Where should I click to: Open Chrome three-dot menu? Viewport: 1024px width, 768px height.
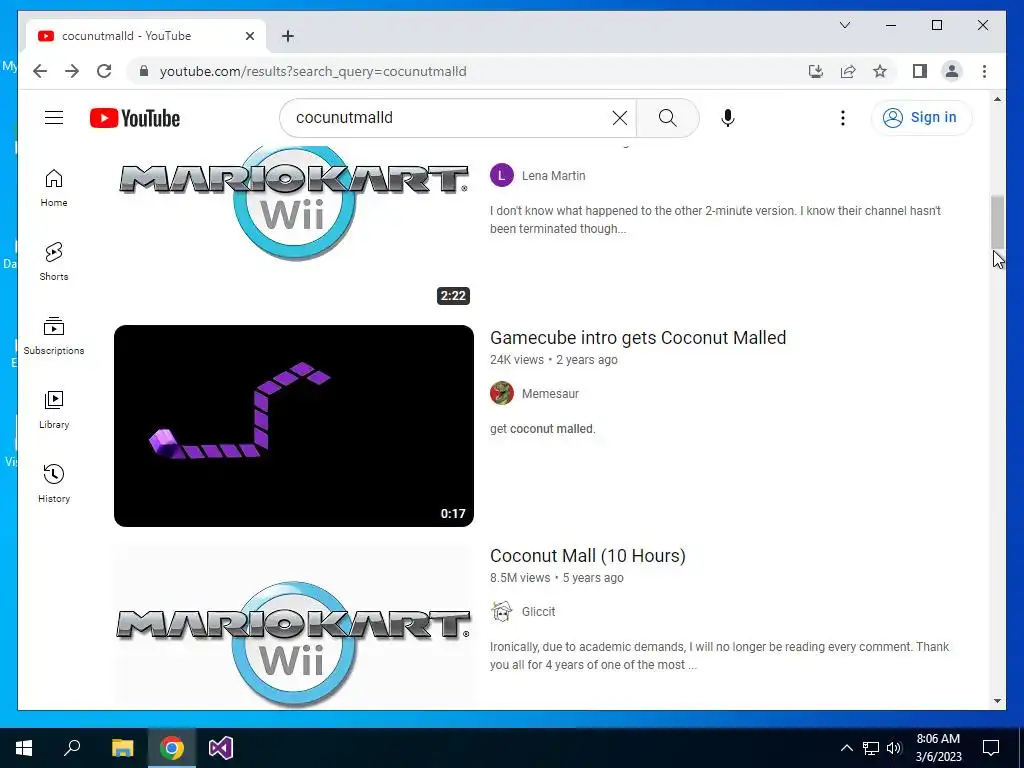pos(984,71)
